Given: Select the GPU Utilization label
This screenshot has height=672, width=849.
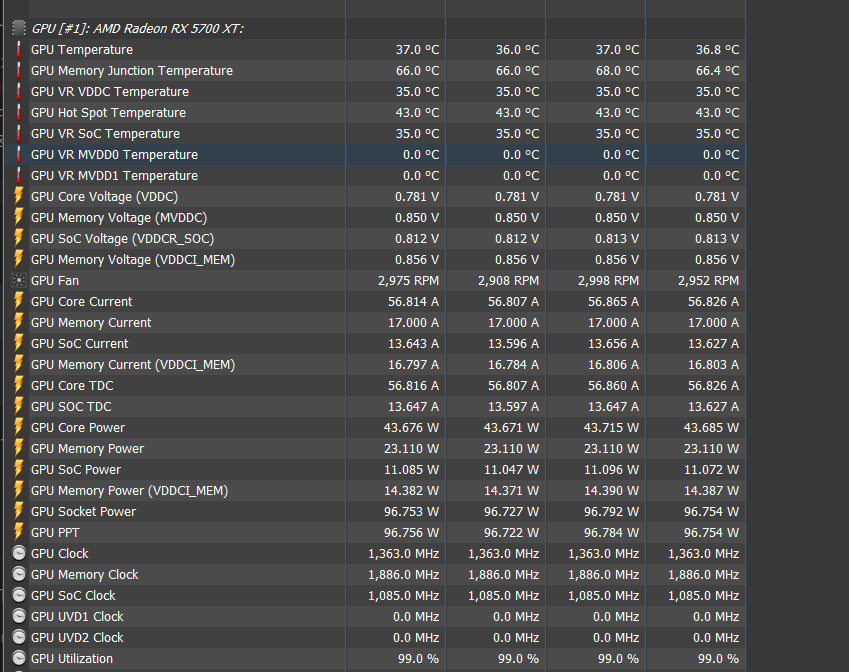Looking at the screenshot, I should pos(72,659).
